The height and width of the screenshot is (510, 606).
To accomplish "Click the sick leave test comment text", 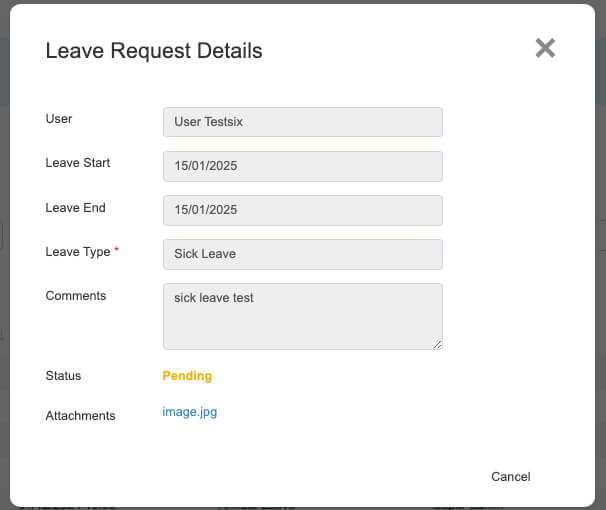I will pos(214,298).
